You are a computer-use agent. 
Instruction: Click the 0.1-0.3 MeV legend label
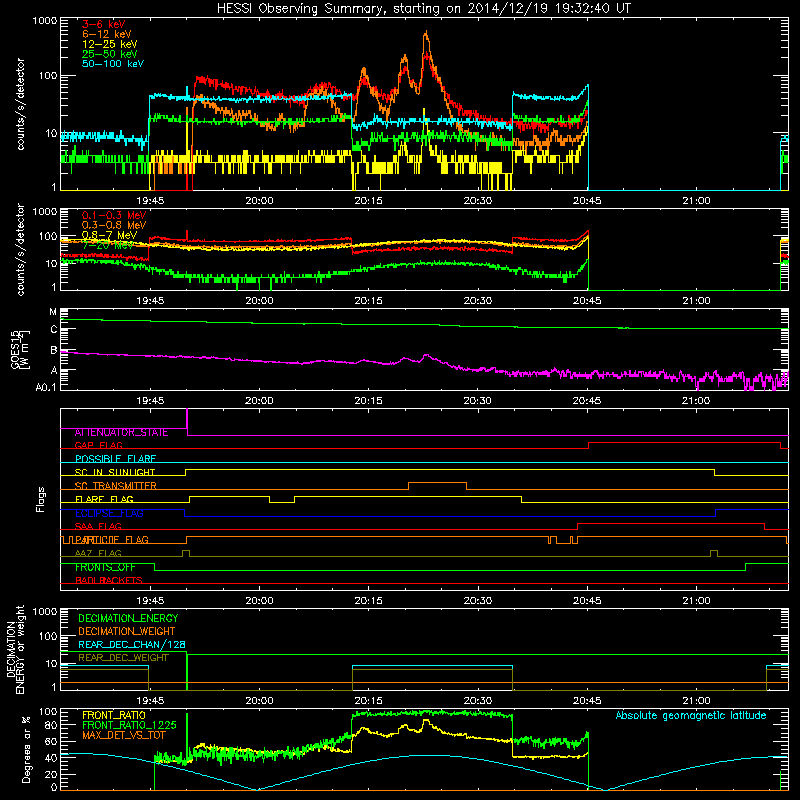(114, 215)
